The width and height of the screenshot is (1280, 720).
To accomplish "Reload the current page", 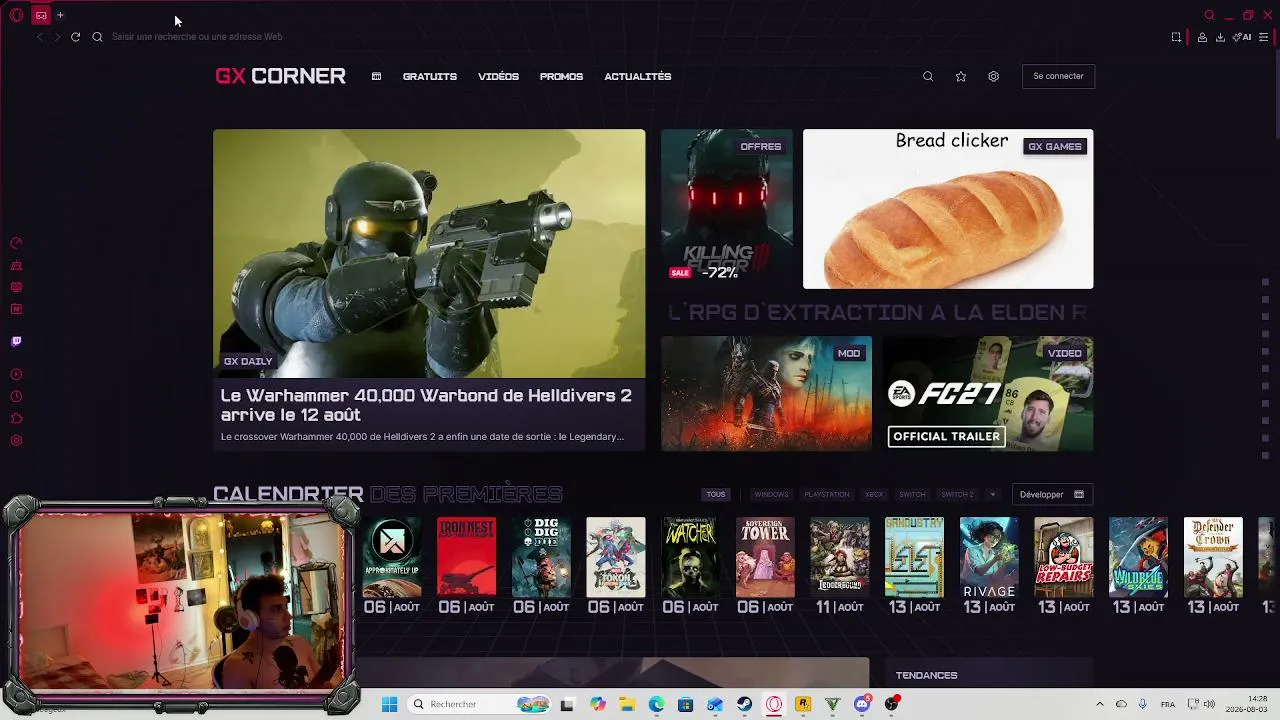I will 75,37.
